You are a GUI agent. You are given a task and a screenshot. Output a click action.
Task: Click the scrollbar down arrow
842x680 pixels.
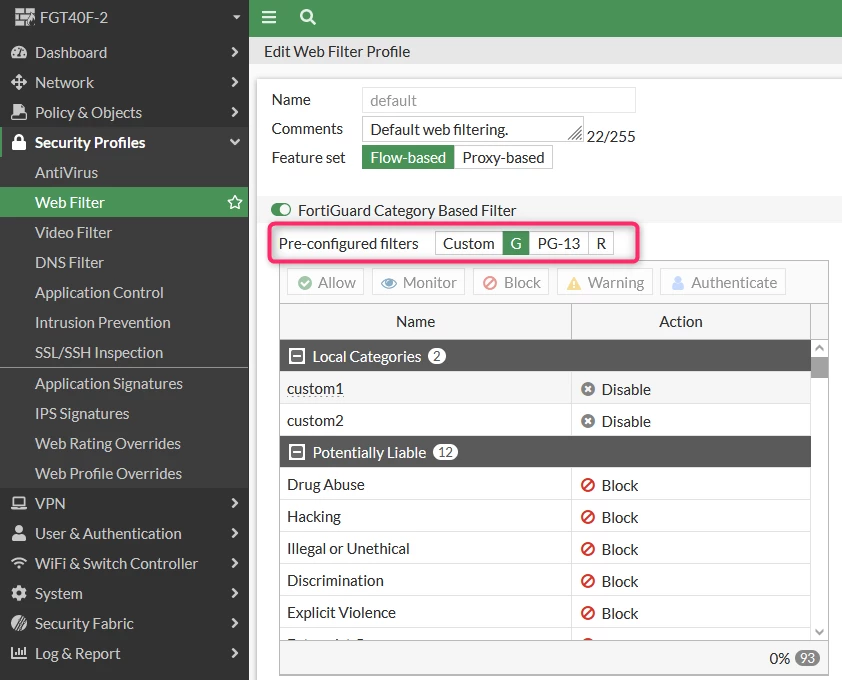pyautogui.click(x=819, y=632)
